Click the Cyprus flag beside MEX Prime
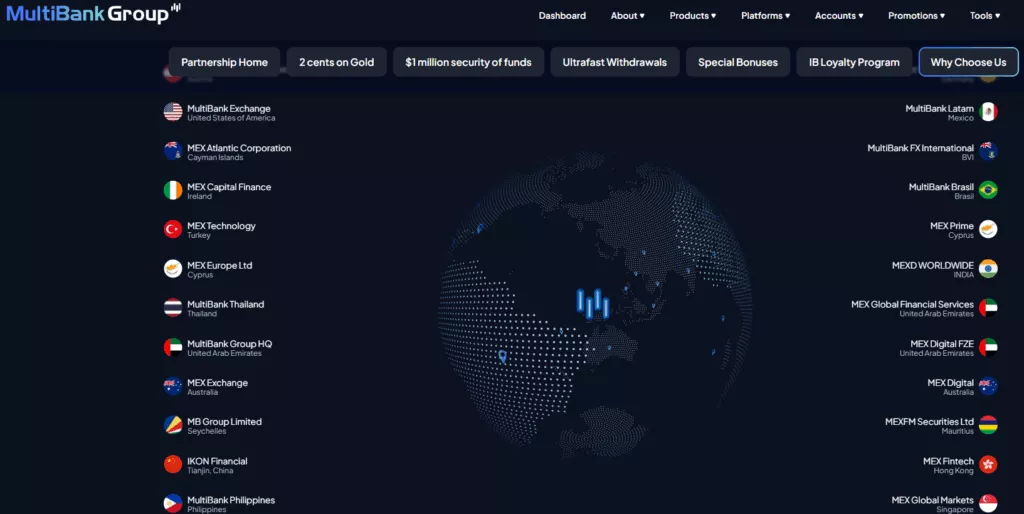The image size is (1024, 514). pyautogui.click(x=988, y=229)
